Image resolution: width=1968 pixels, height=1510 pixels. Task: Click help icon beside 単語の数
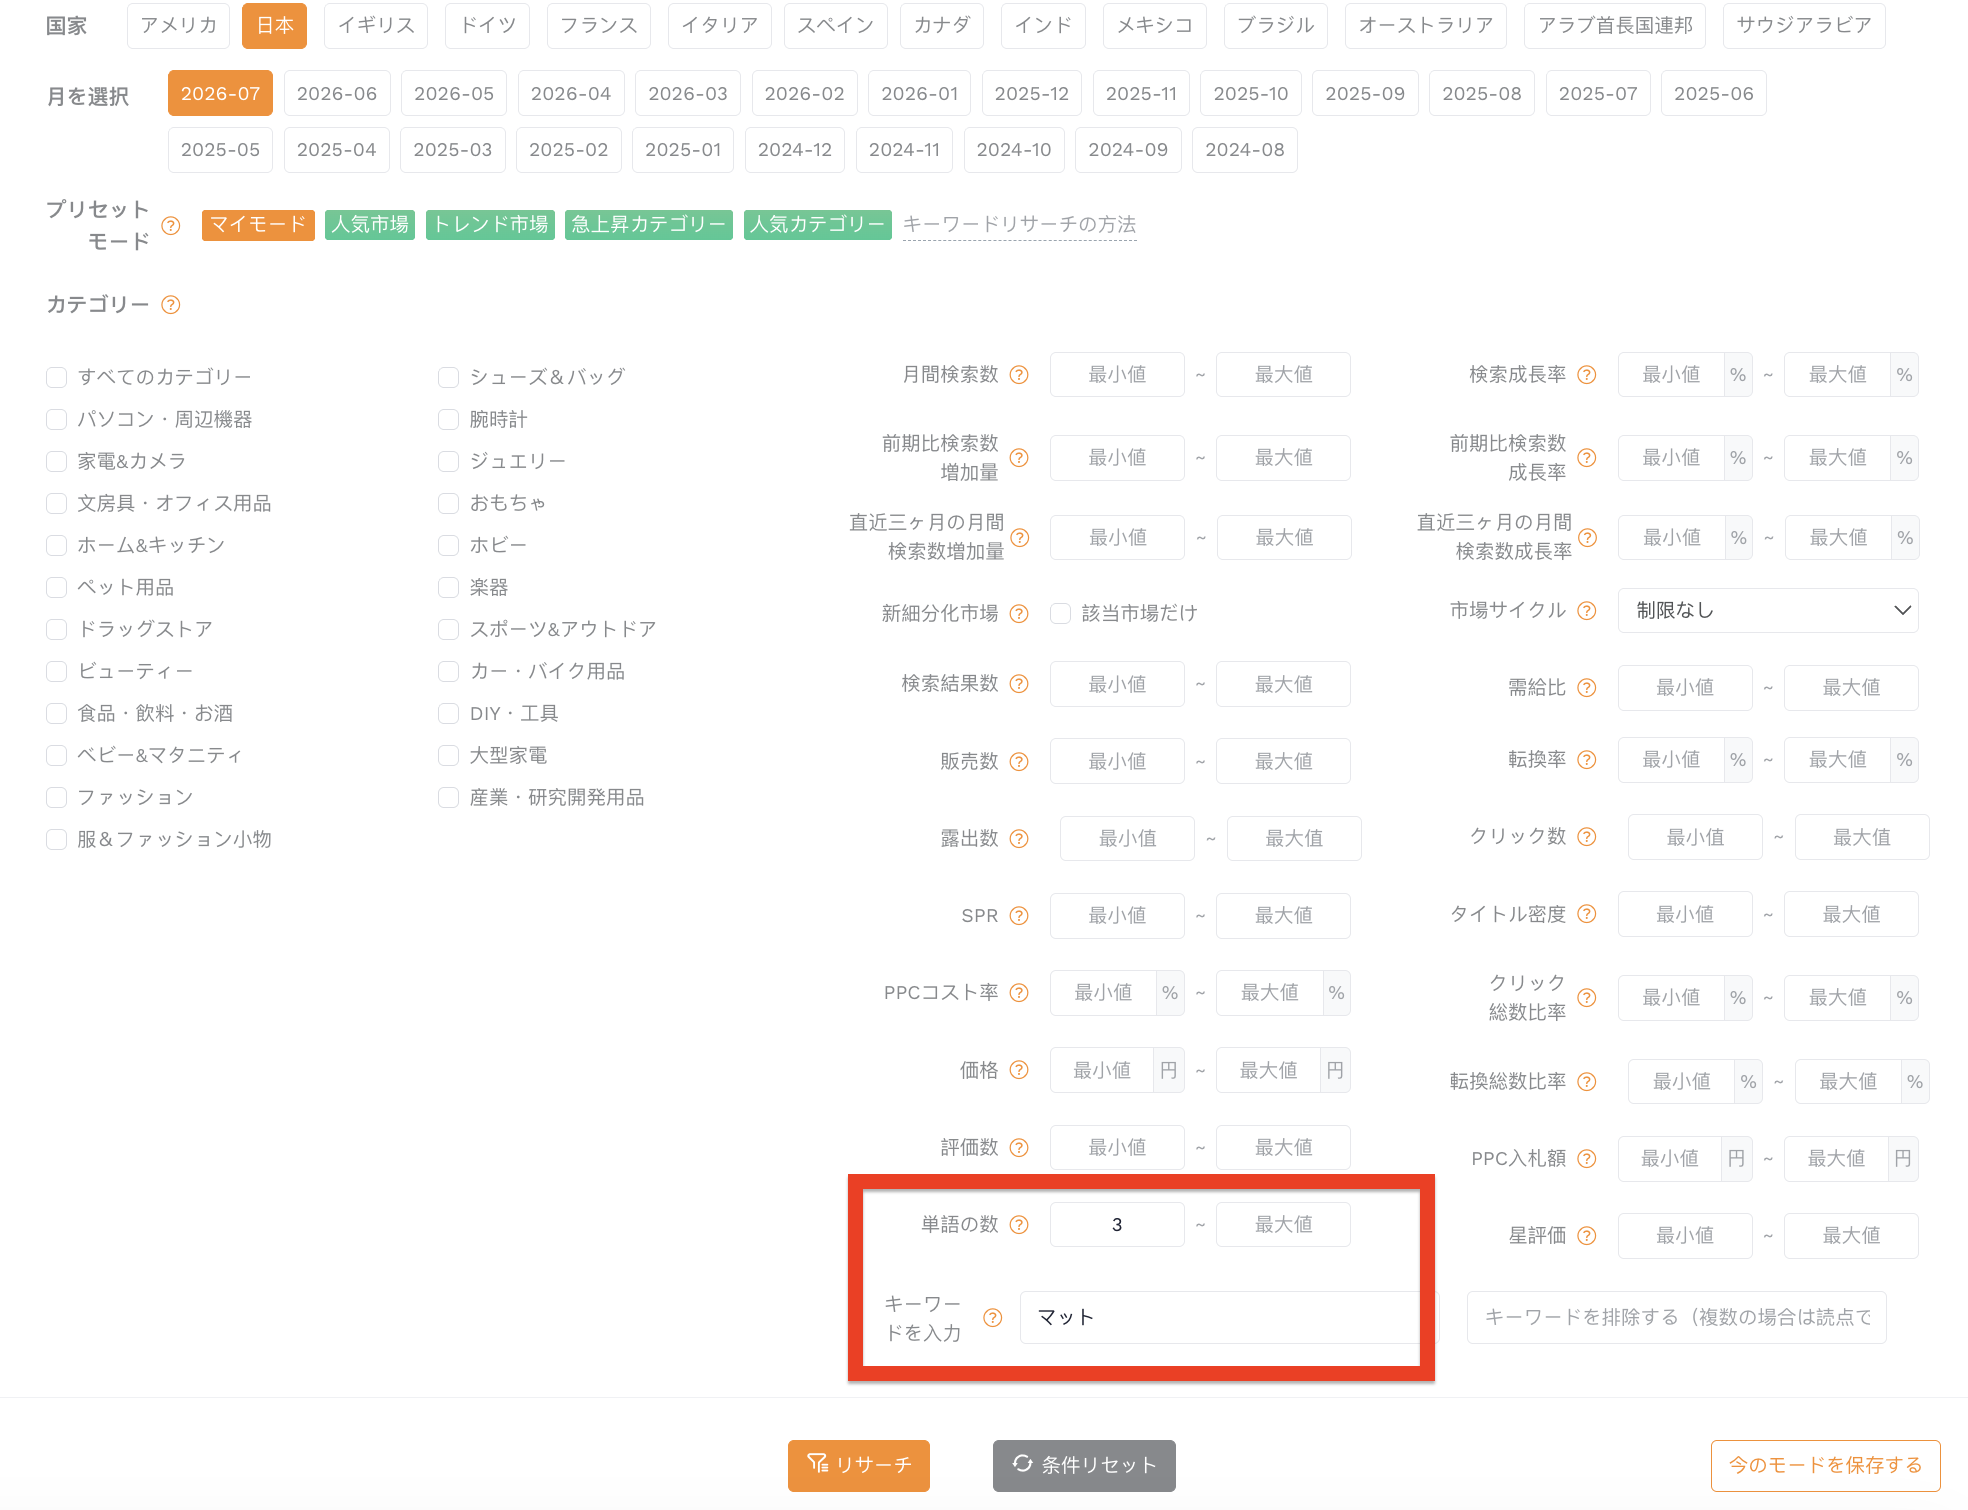pyautogui.click(x=1019, y=1225)
